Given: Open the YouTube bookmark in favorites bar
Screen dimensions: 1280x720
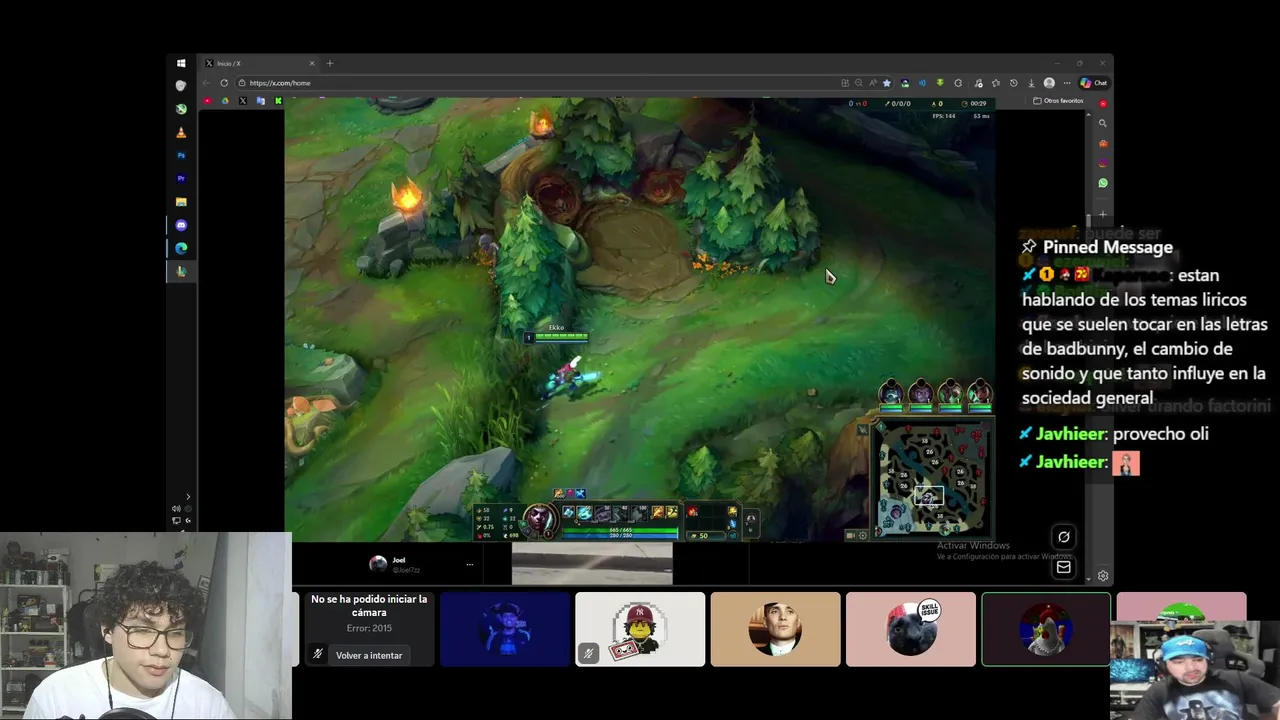Looking at the screenshot, I should point(208,101).
